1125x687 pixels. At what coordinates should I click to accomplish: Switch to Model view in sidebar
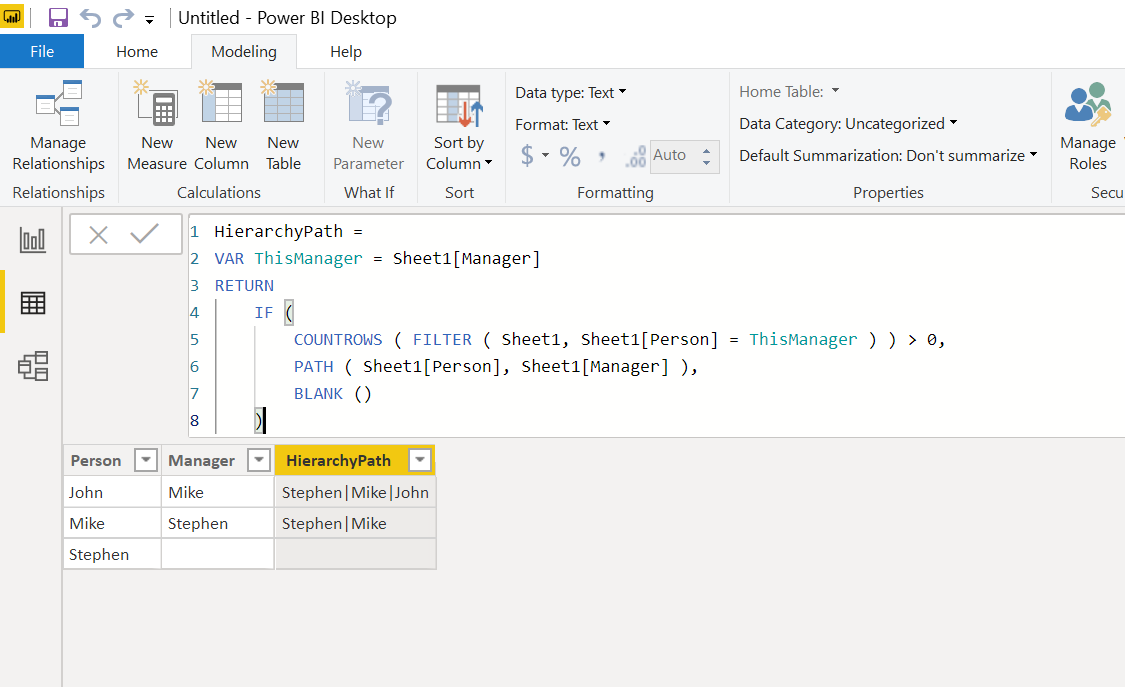pyautogui.click(x=32, y=366)
